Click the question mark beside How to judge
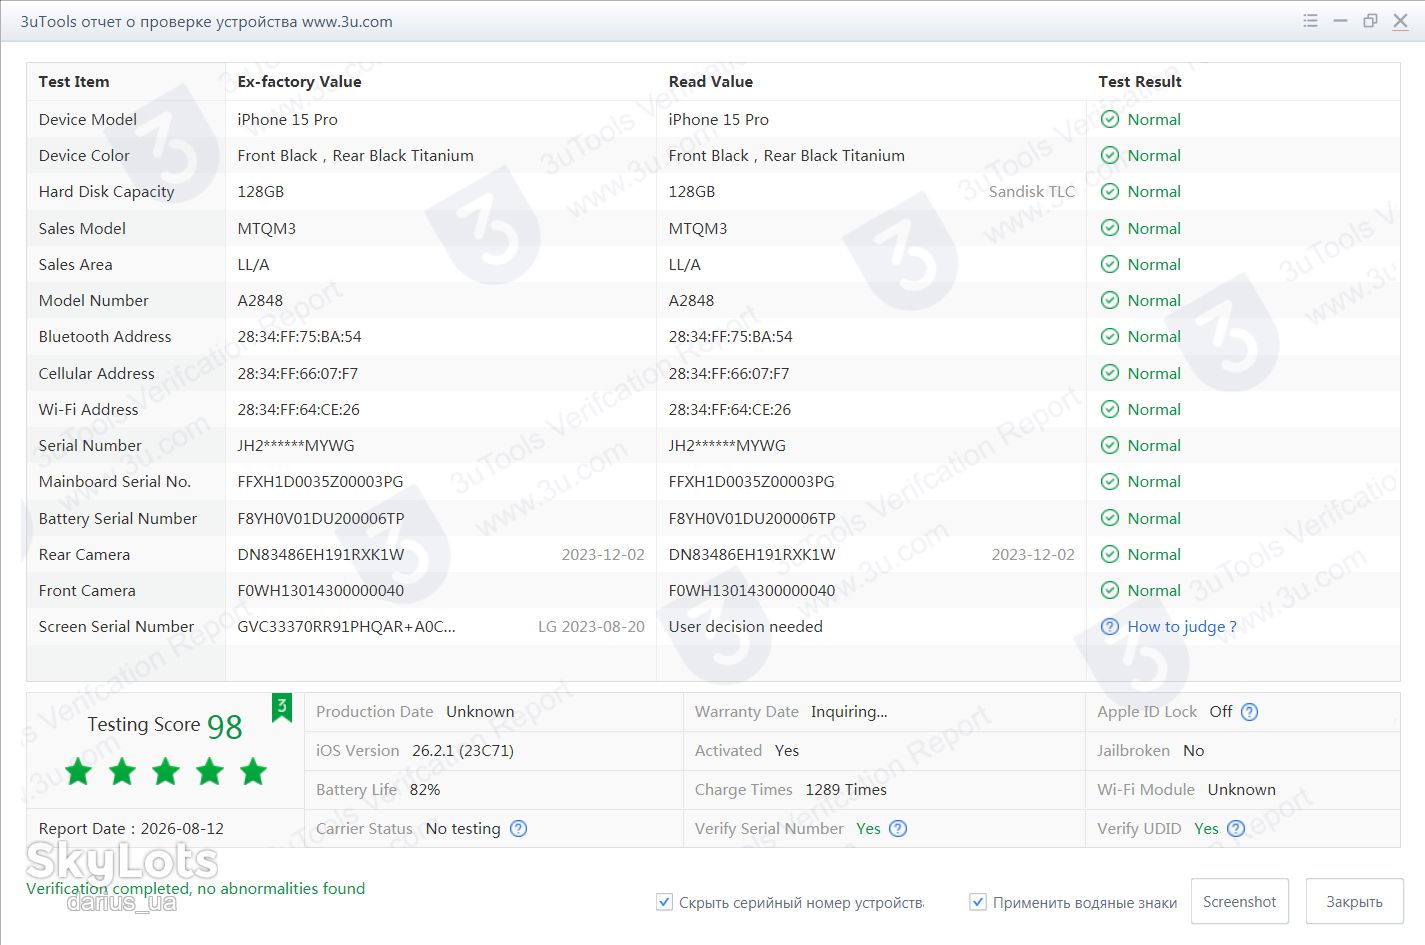1425x945 pixels. (x=1110, y=627)
